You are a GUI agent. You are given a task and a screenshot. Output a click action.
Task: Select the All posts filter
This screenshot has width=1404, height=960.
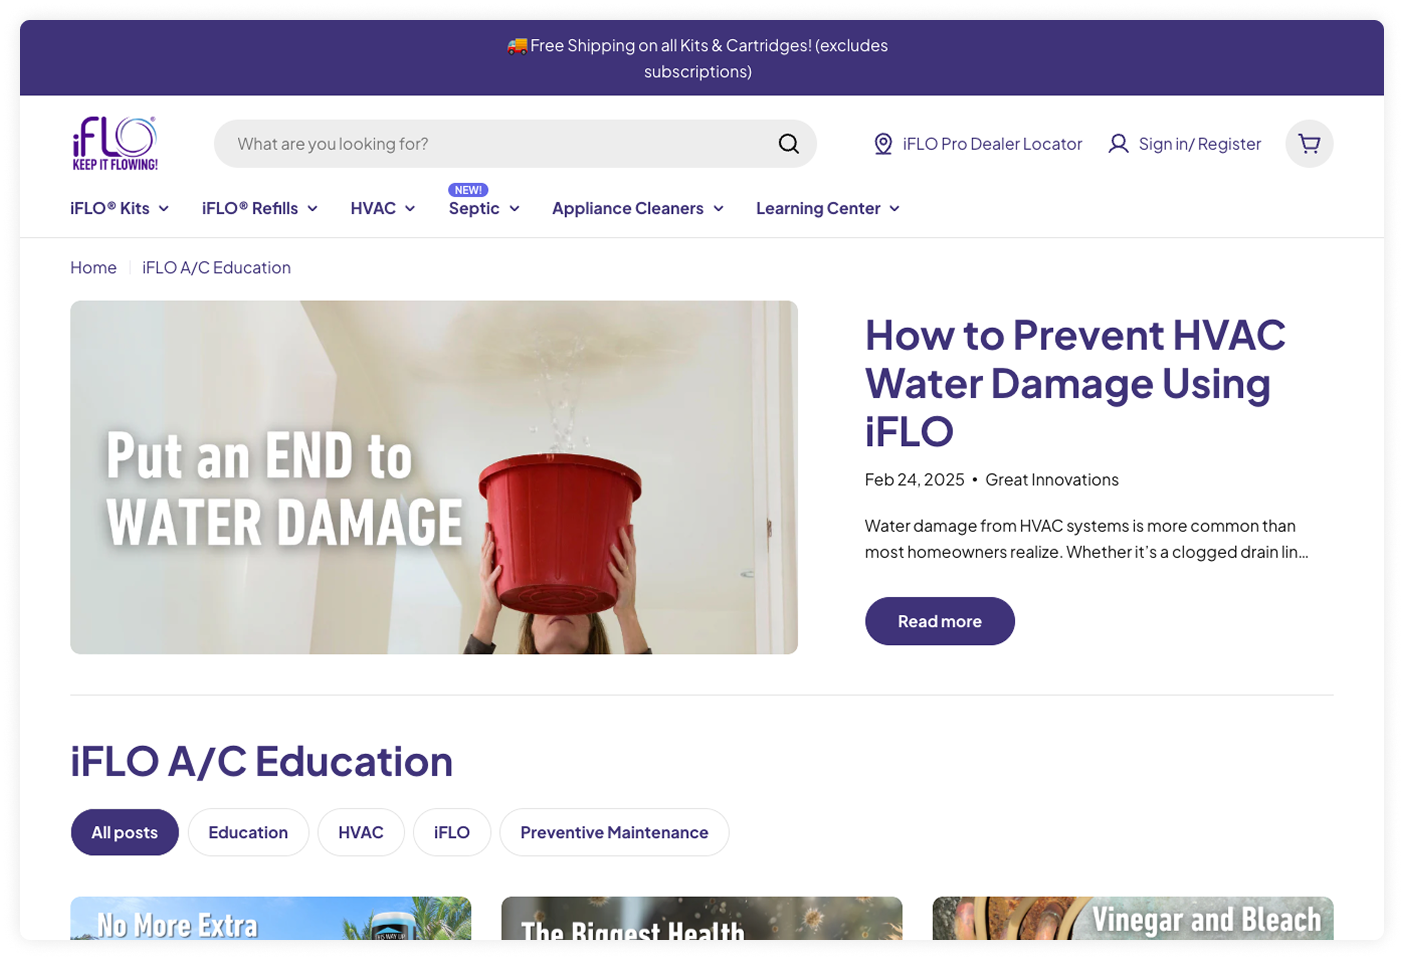pyautogui.click(x=125, y=832)
